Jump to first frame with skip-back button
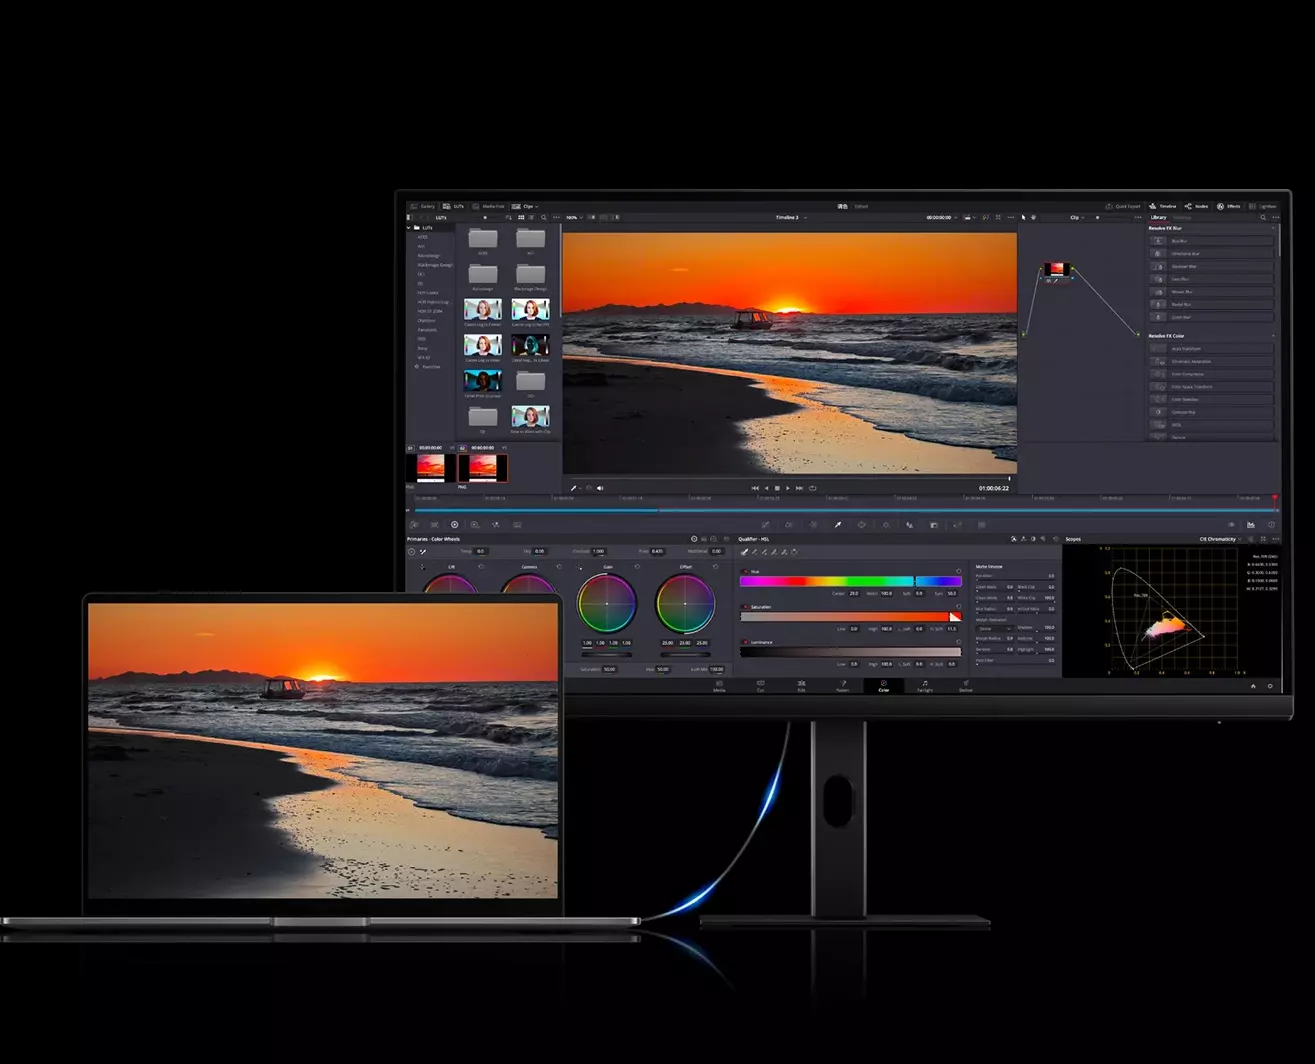Viewport: 1315px width, 1064px height. (x=755, y=488)
